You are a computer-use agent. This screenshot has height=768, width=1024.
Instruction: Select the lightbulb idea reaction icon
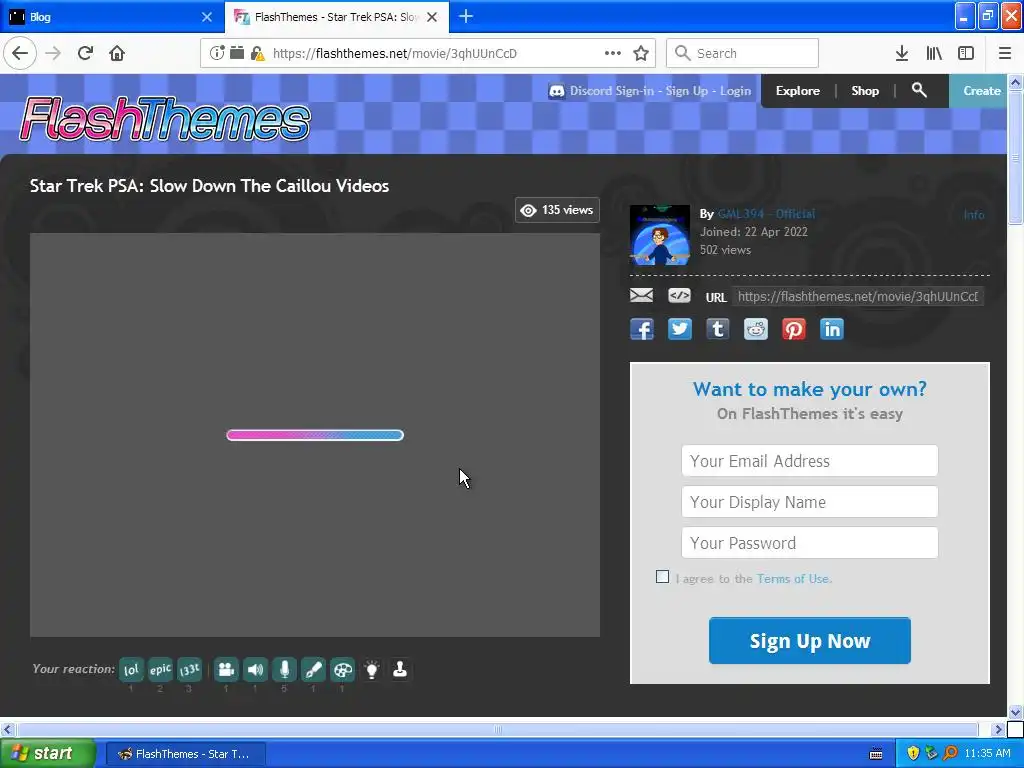point(372,669)
